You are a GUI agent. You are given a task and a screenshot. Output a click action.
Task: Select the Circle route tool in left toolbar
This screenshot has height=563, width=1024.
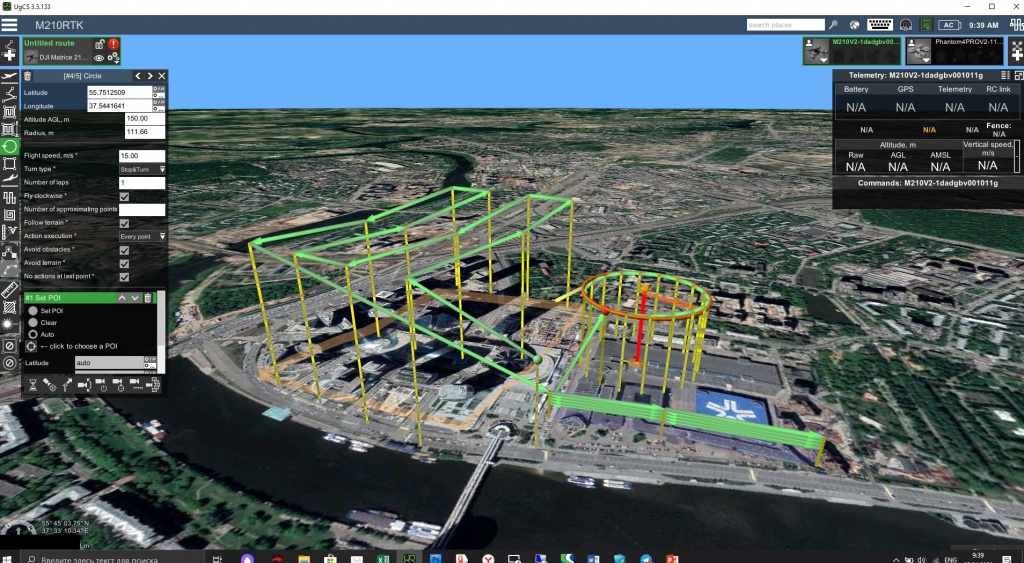pyautogui.click(x=10, y=146)
